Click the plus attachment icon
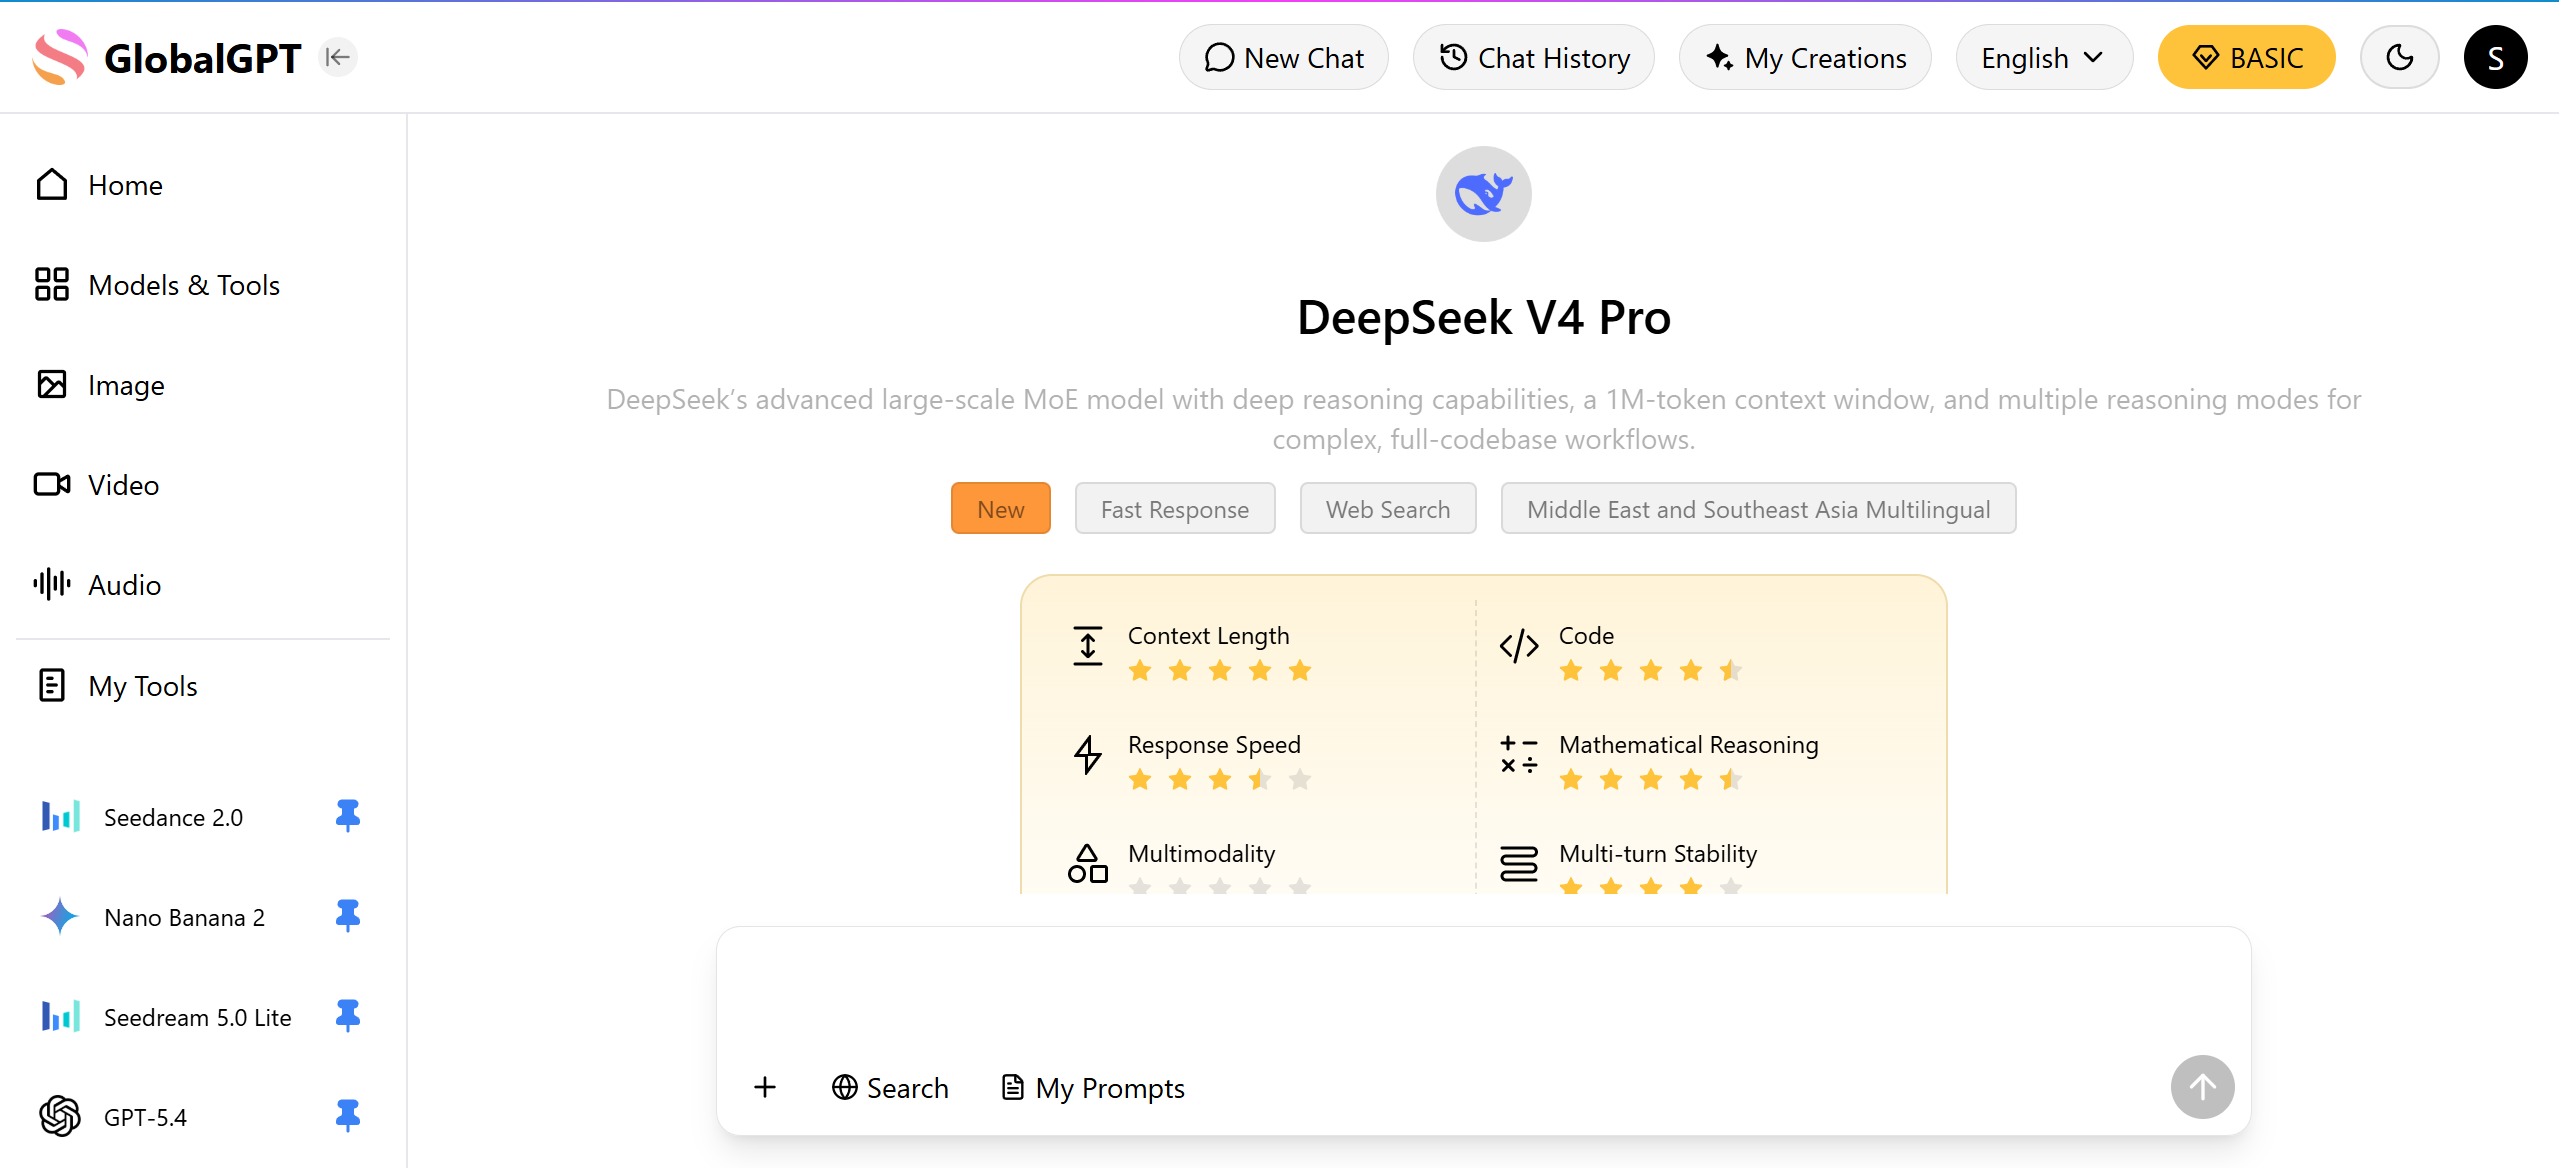2559x1168 pixels. [x=765, y=1087]
